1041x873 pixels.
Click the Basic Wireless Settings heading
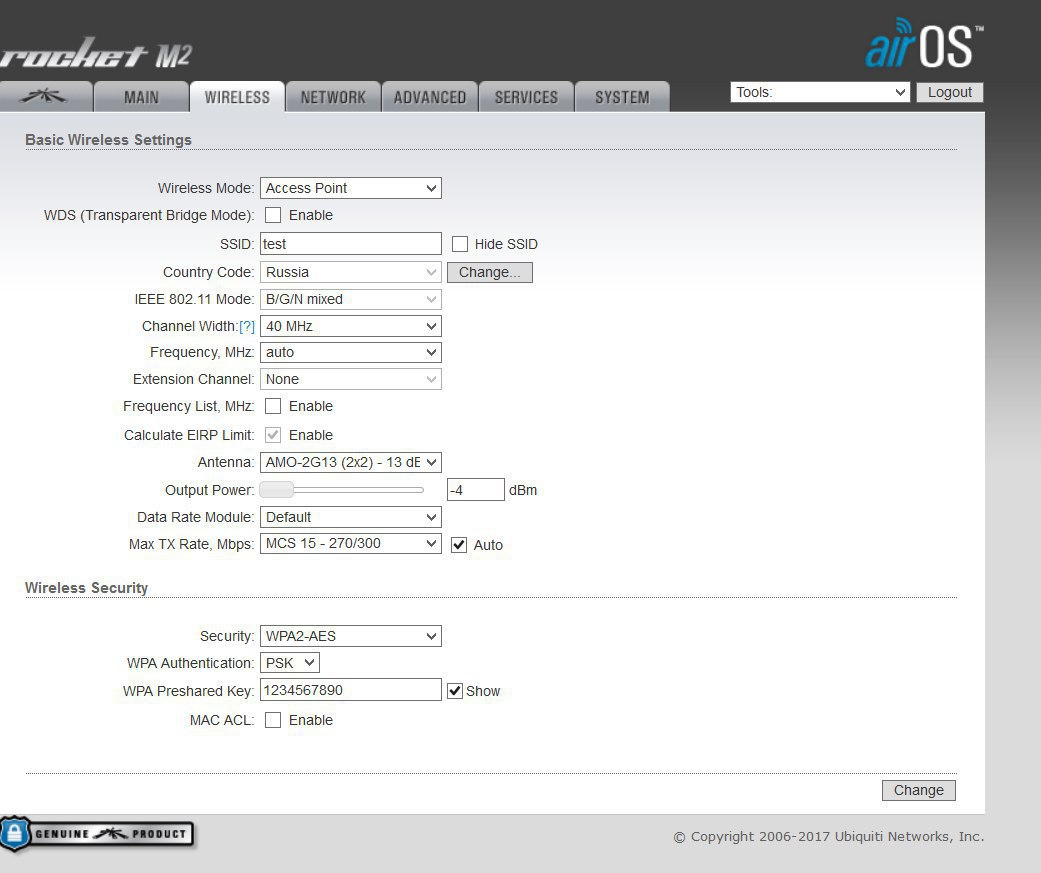click(108, 140)
